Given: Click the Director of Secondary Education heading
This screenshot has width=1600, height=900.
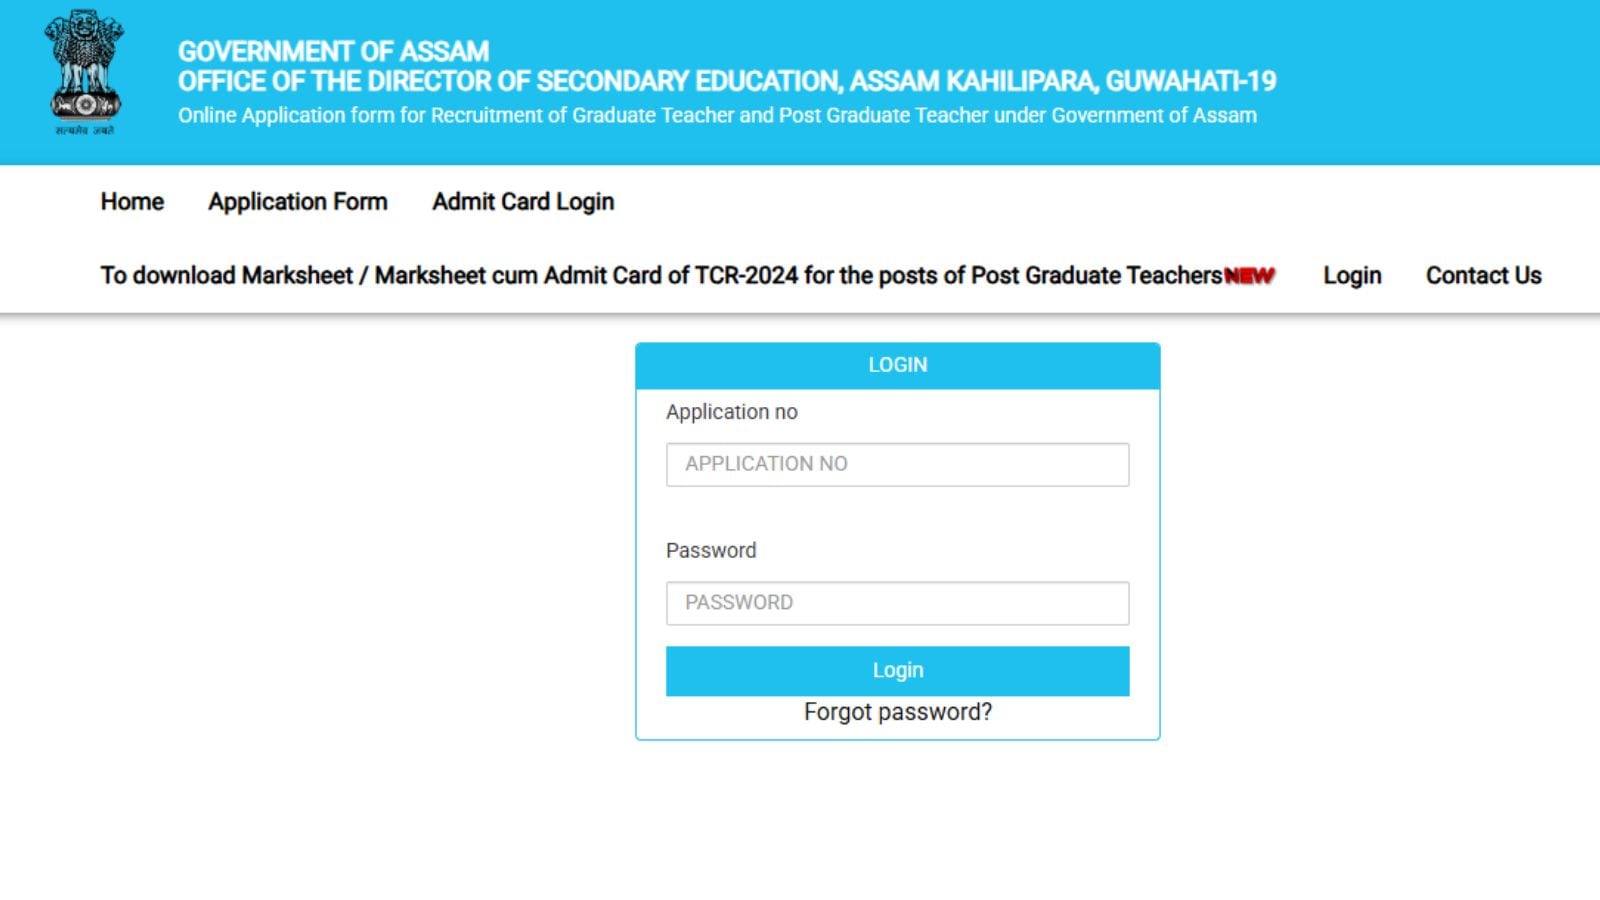Looking at the screenshot, I should [x=727, y=81].
